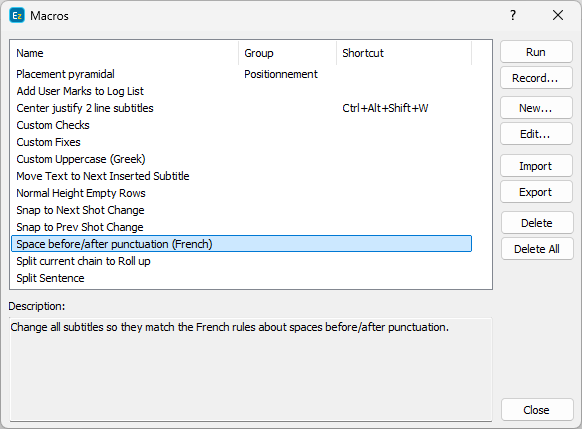Import macros from file
The width and height of the screenshot is (582, 429).
[x=536, y=166]
